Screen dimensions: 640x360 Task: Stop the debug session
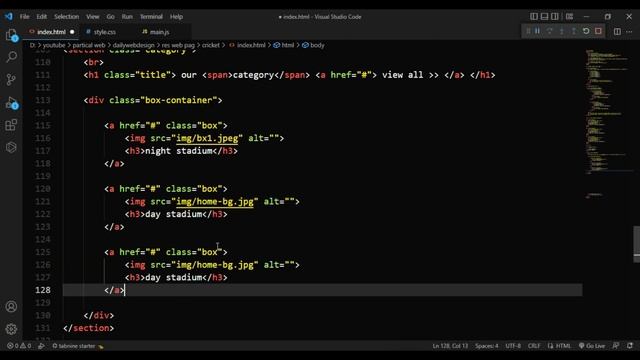click(598, 31)
